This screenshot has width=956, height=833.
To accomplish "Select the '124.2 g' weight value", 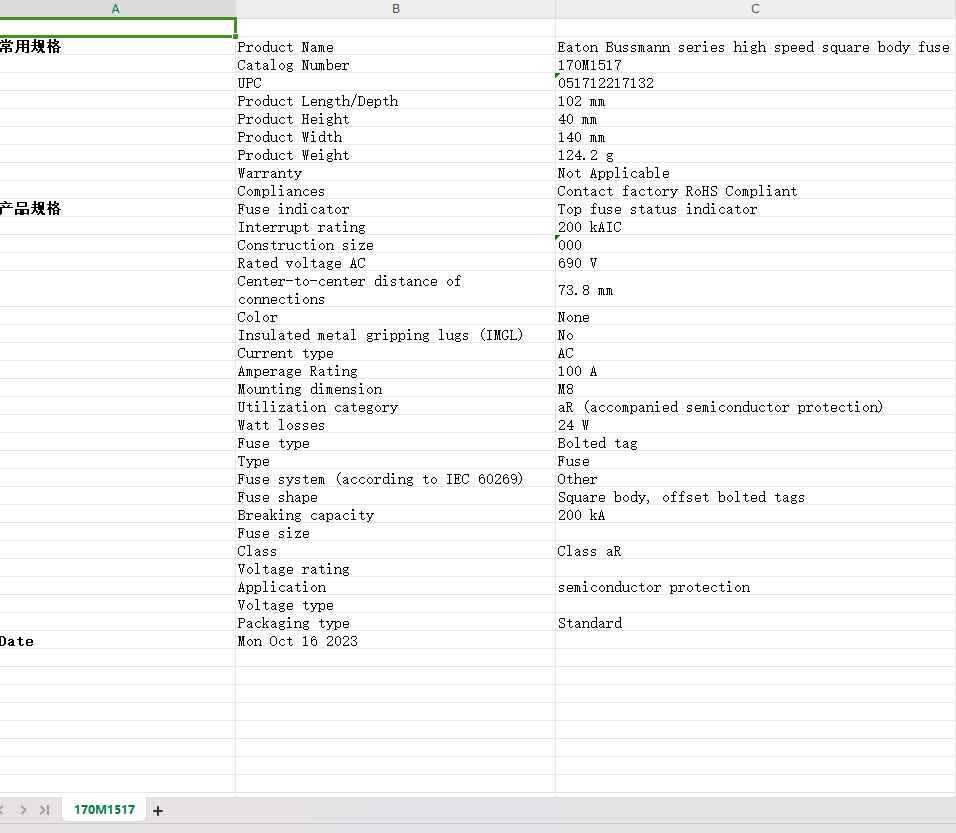I will (x=756, y=155).
